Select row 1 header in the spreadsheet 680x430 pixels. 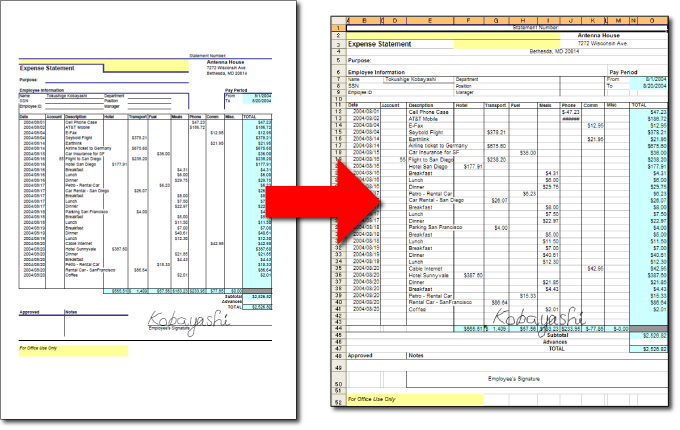tap(338, 28)
